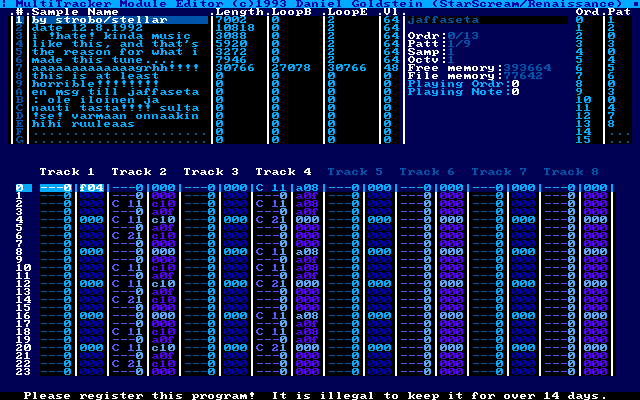
Task: Select the Track 2 header
Action: click(139, 172)
